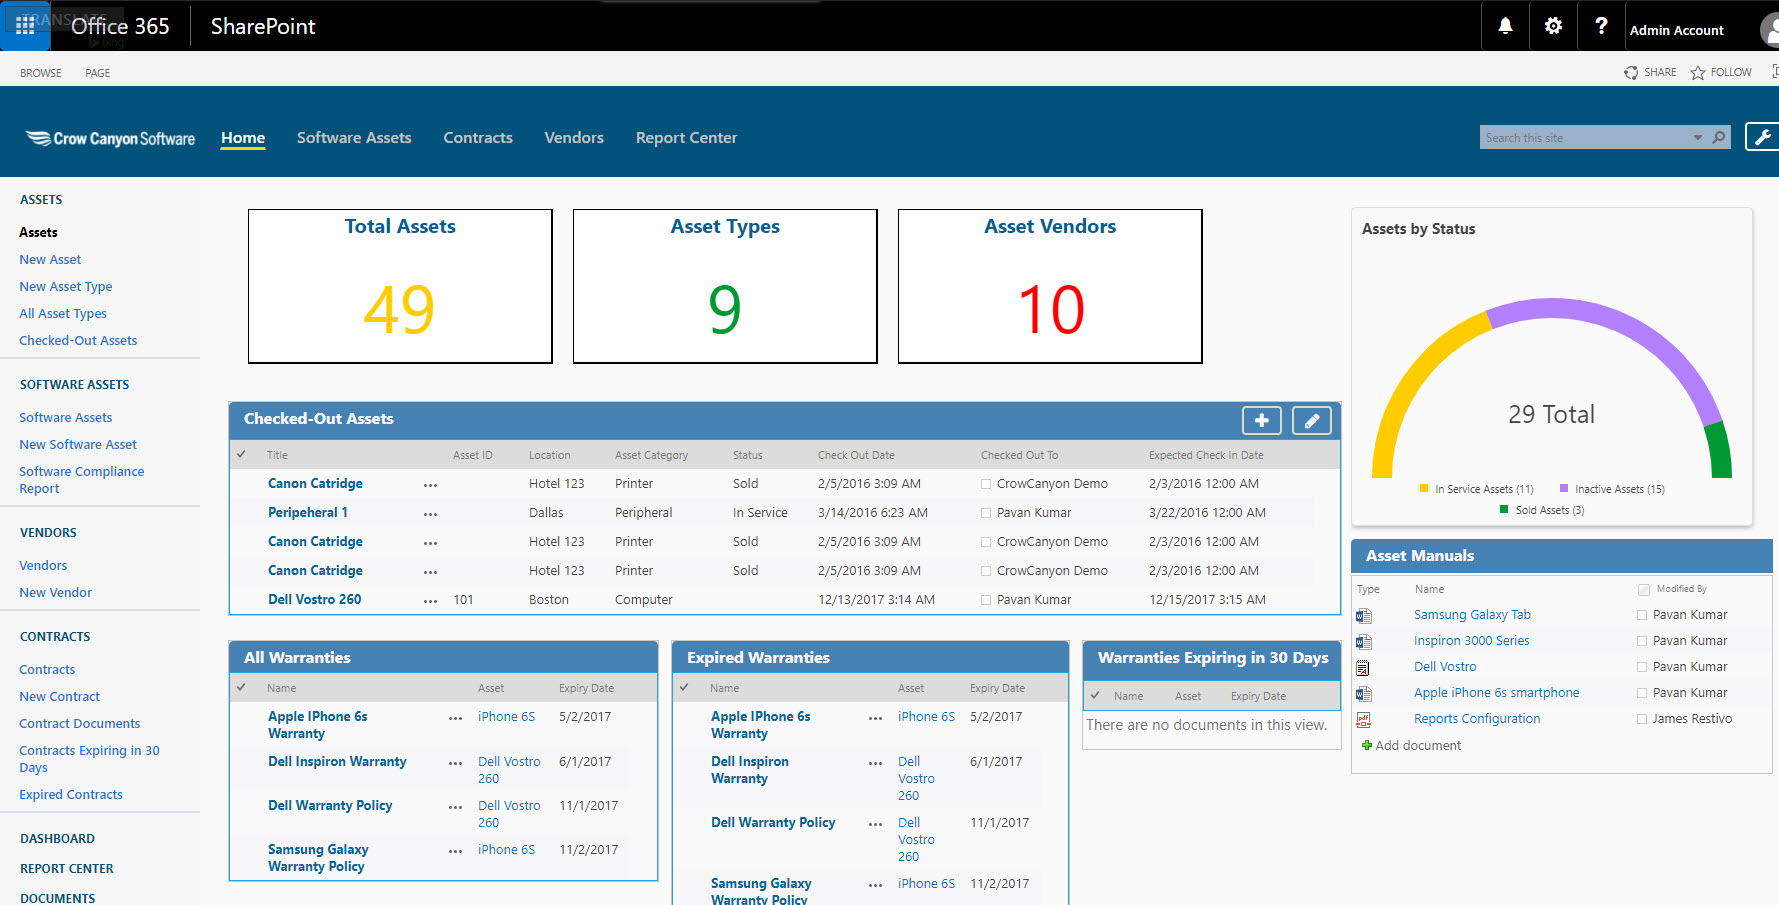1779x905 pixels.
Task: Click the green plus Add document icon
Action: tap(1367, 745)
